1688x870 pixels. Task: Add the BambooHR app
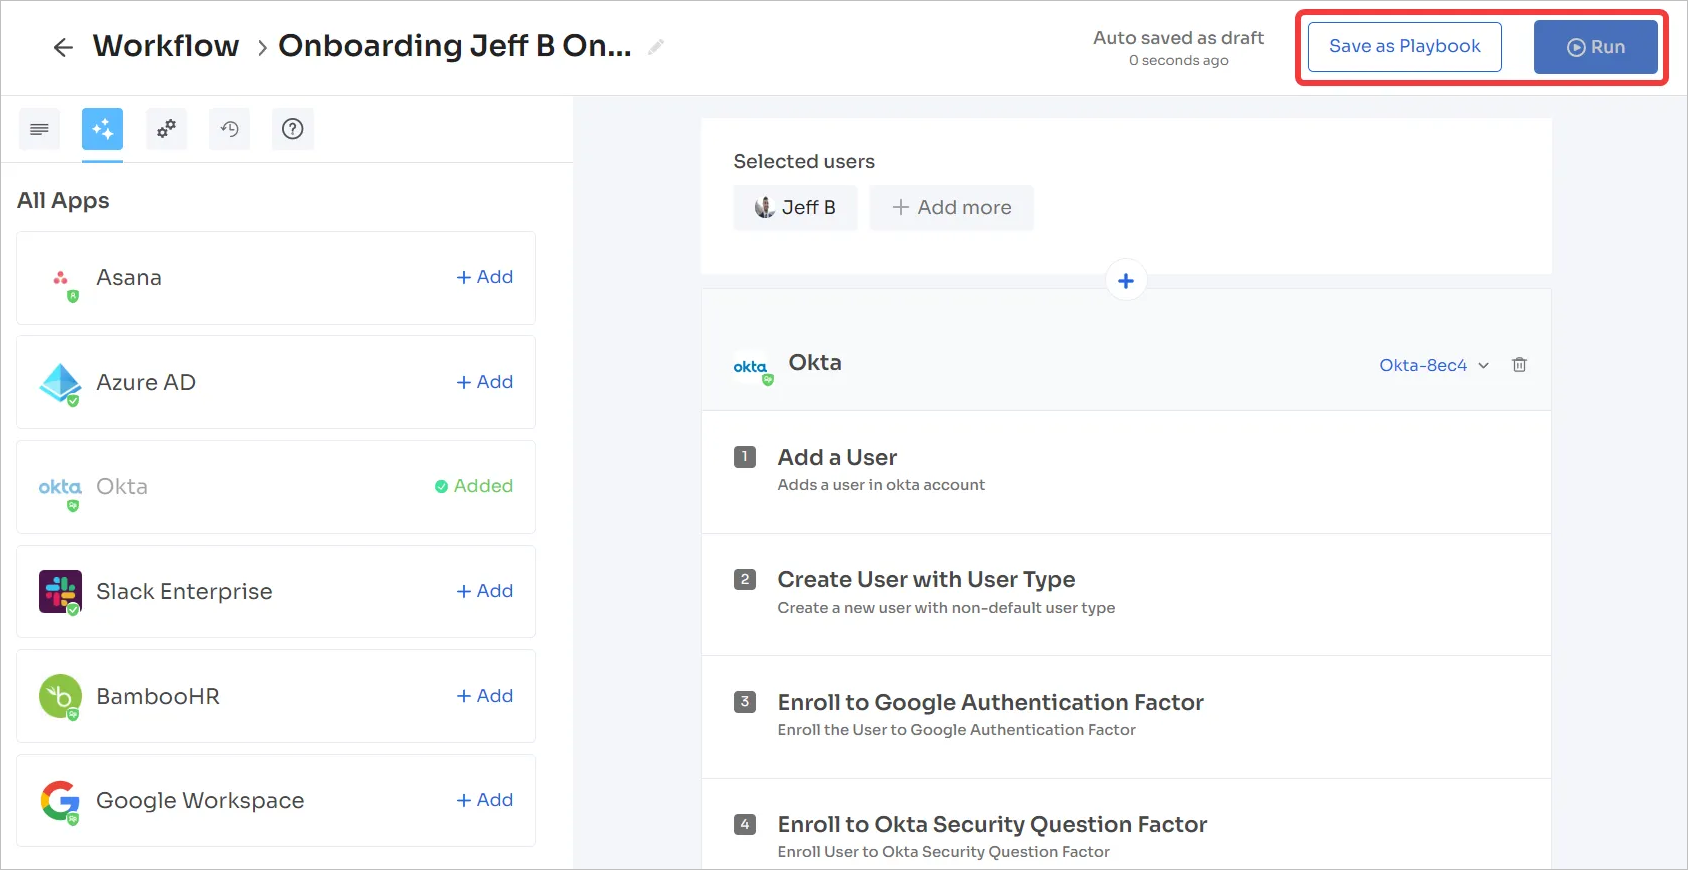coord(485,696)
